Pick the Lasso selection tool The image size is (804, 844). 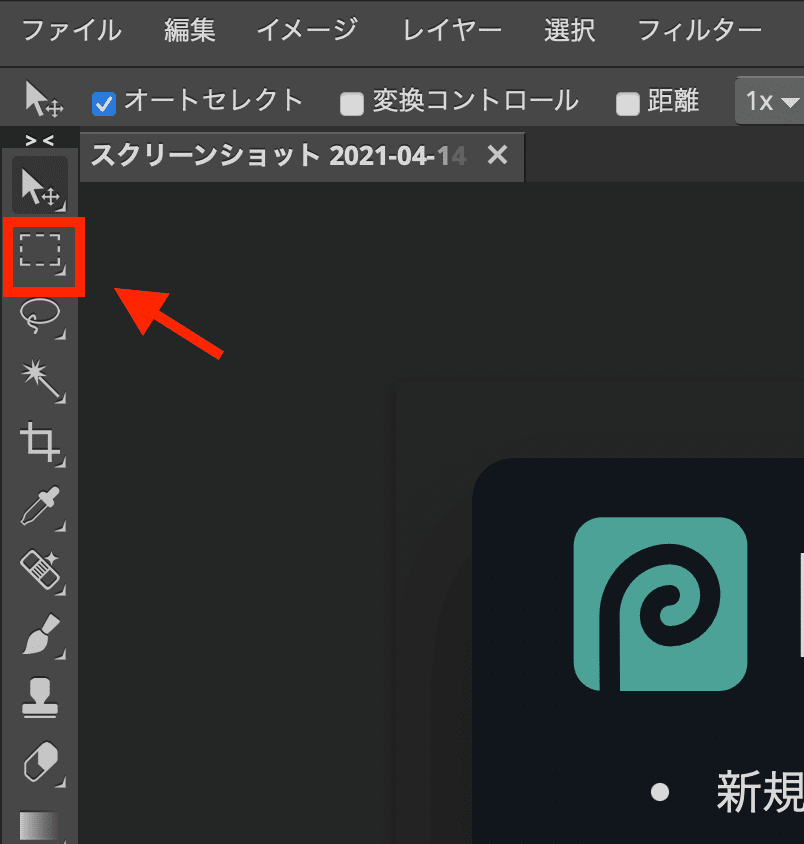pyautogui.click(x=41, y=316)
